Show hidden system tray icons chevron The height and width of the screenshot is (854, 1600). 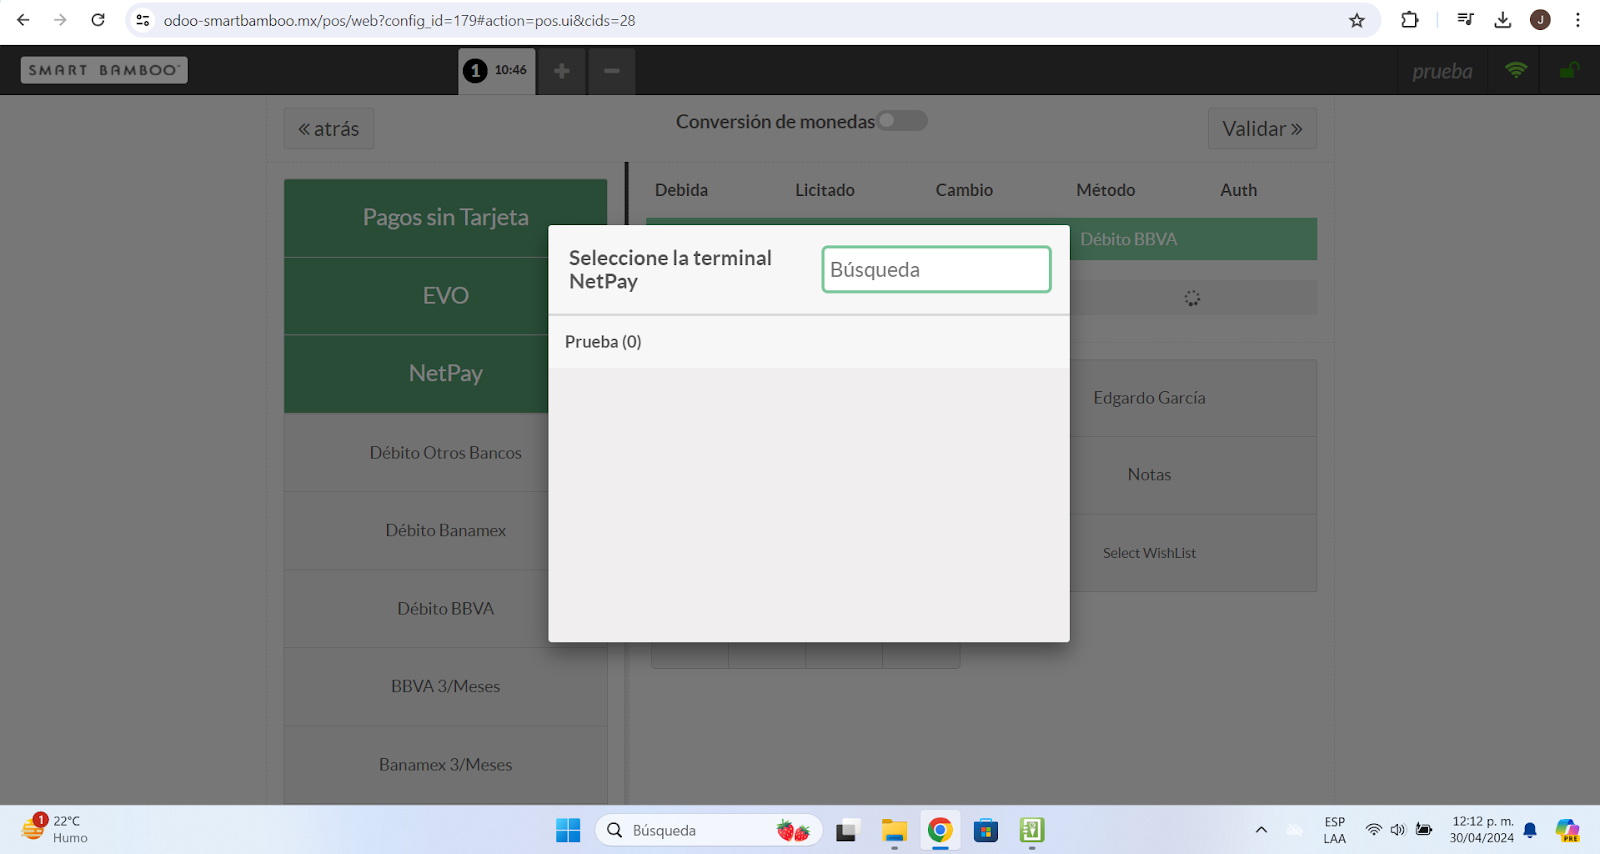coord(1261,830)
